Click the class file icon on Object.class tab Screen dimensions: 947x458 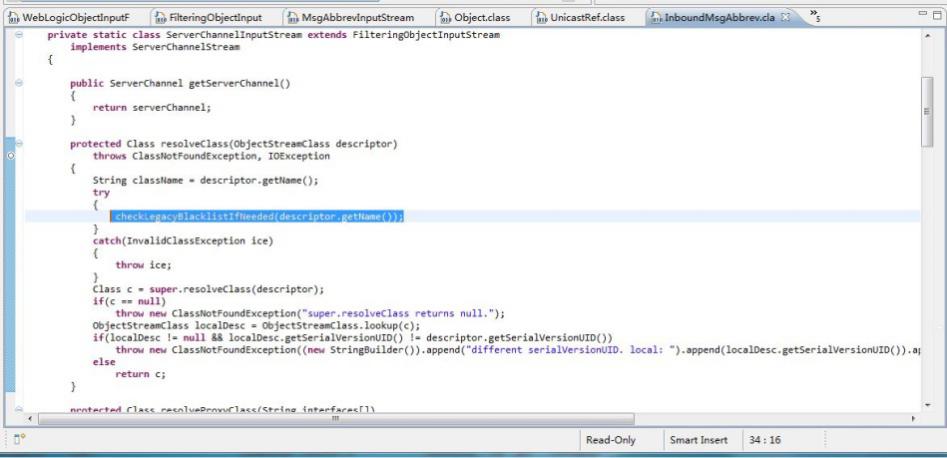443,17
